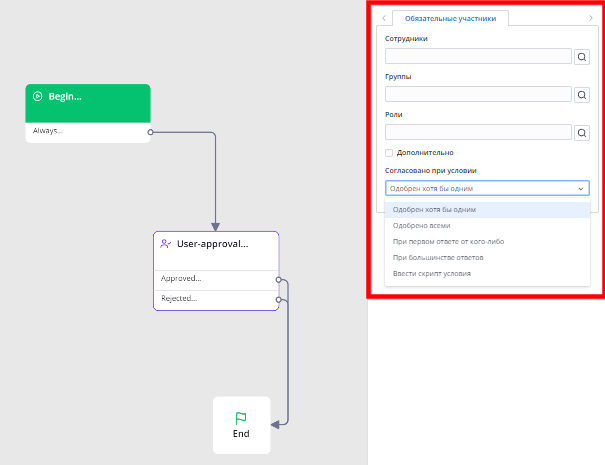Click the Always output port circle
Viewport: 605px width, 465px height.
click(150, 132)
